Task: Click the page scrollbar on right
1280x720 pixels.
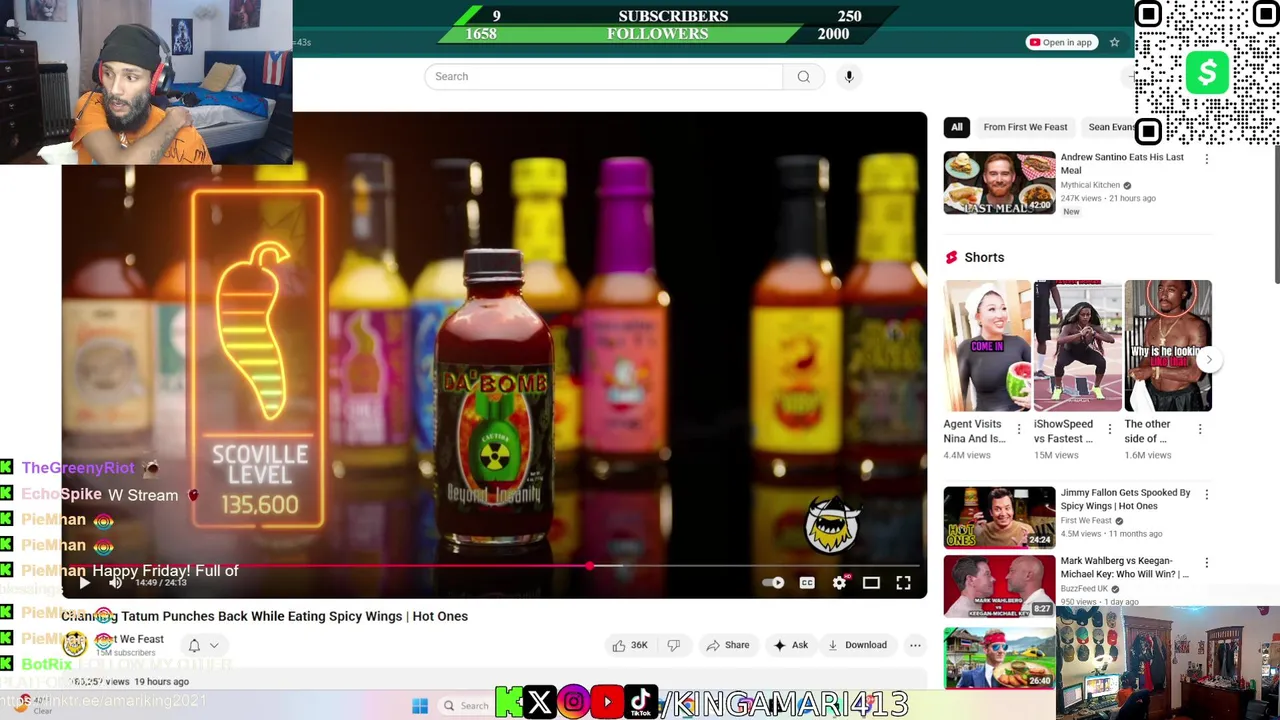Action: tap(1276, 215)
